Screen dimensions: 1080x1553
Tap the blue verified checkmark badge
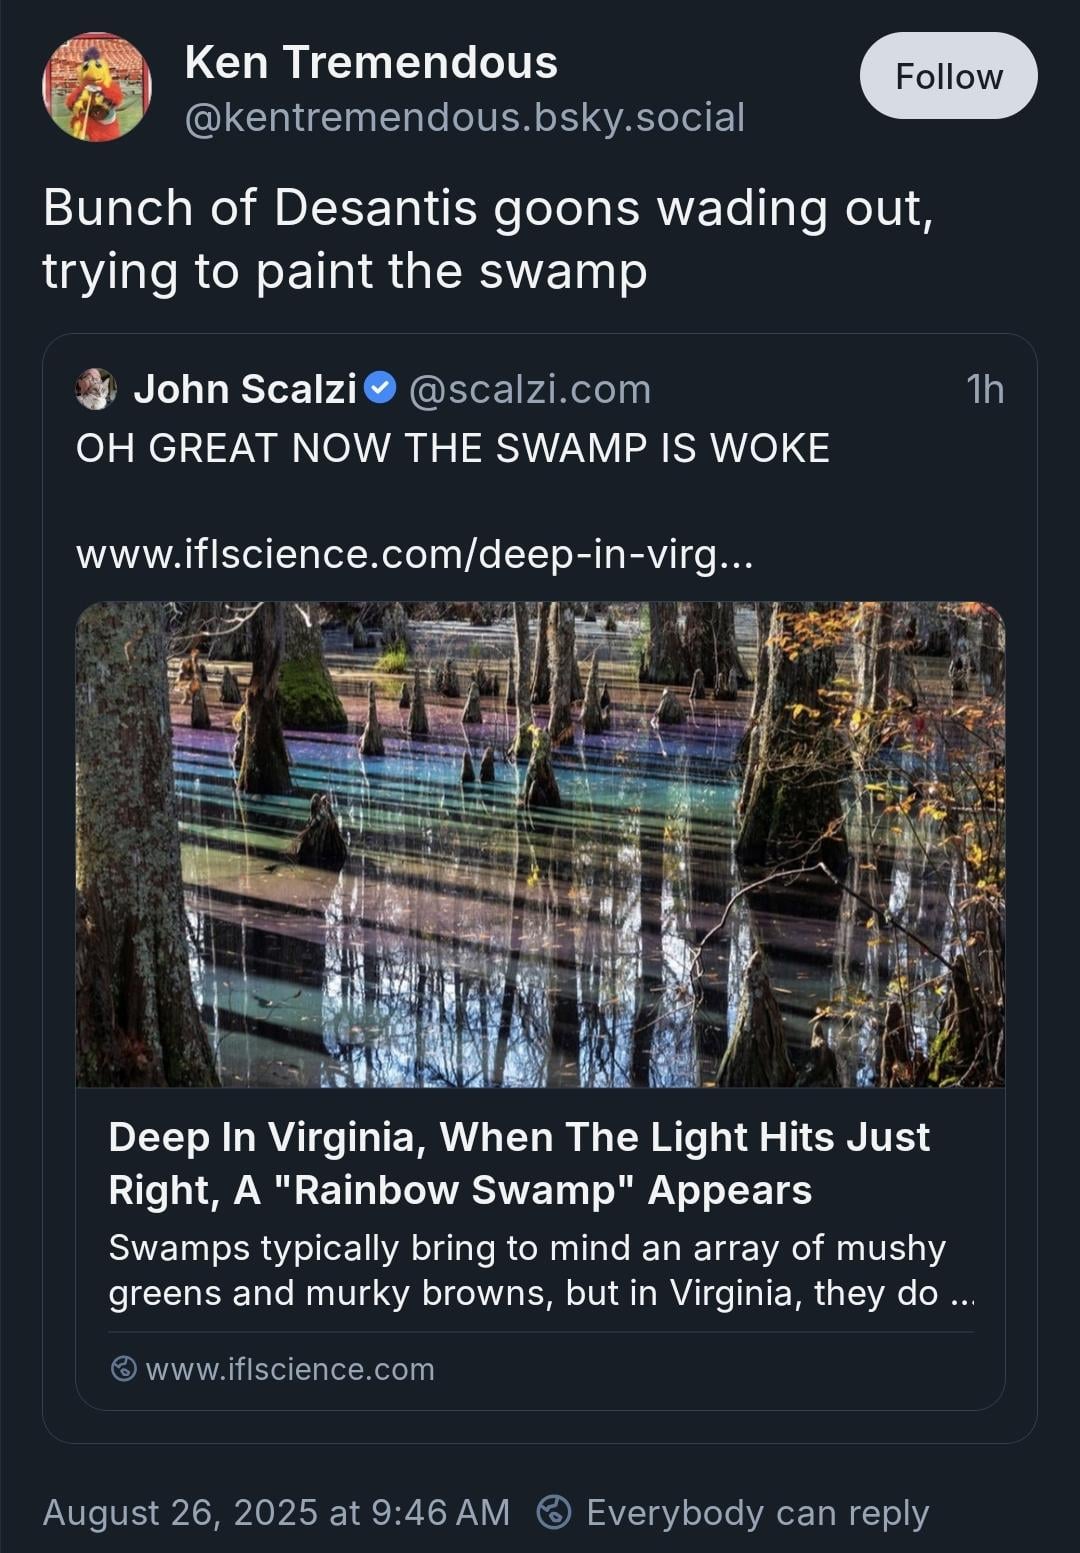coord(380,388)
